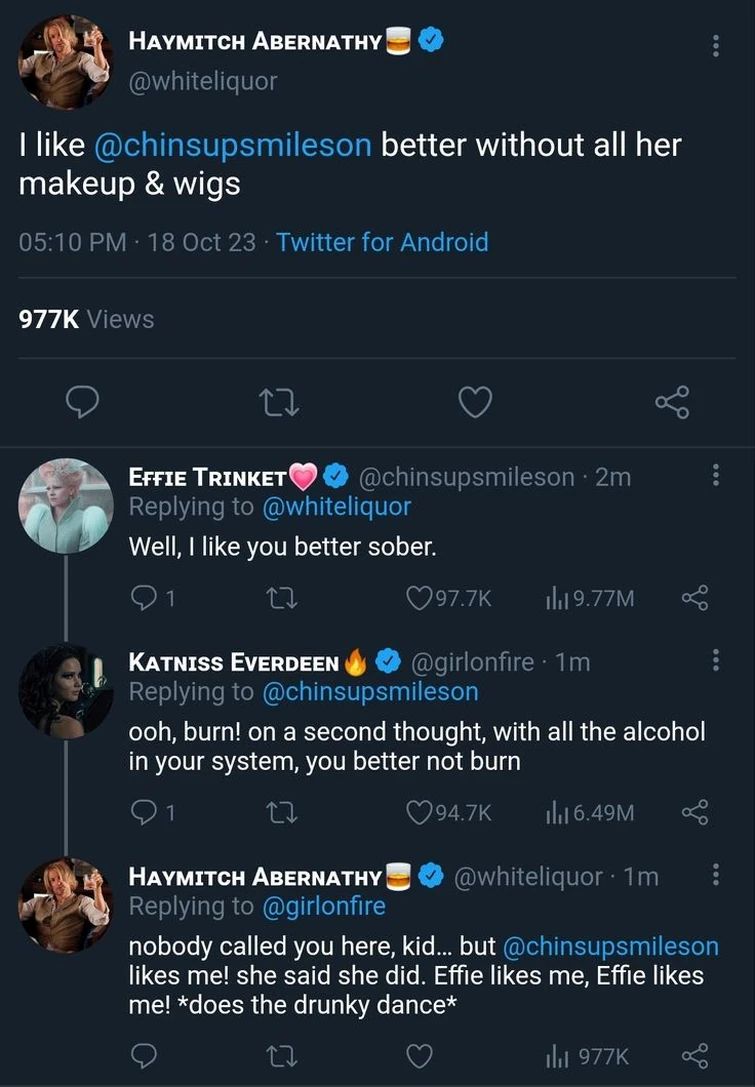The image size is (755, 1087).
Task: Reply to Haymitch's main tweet
Action: pos(80,403)
